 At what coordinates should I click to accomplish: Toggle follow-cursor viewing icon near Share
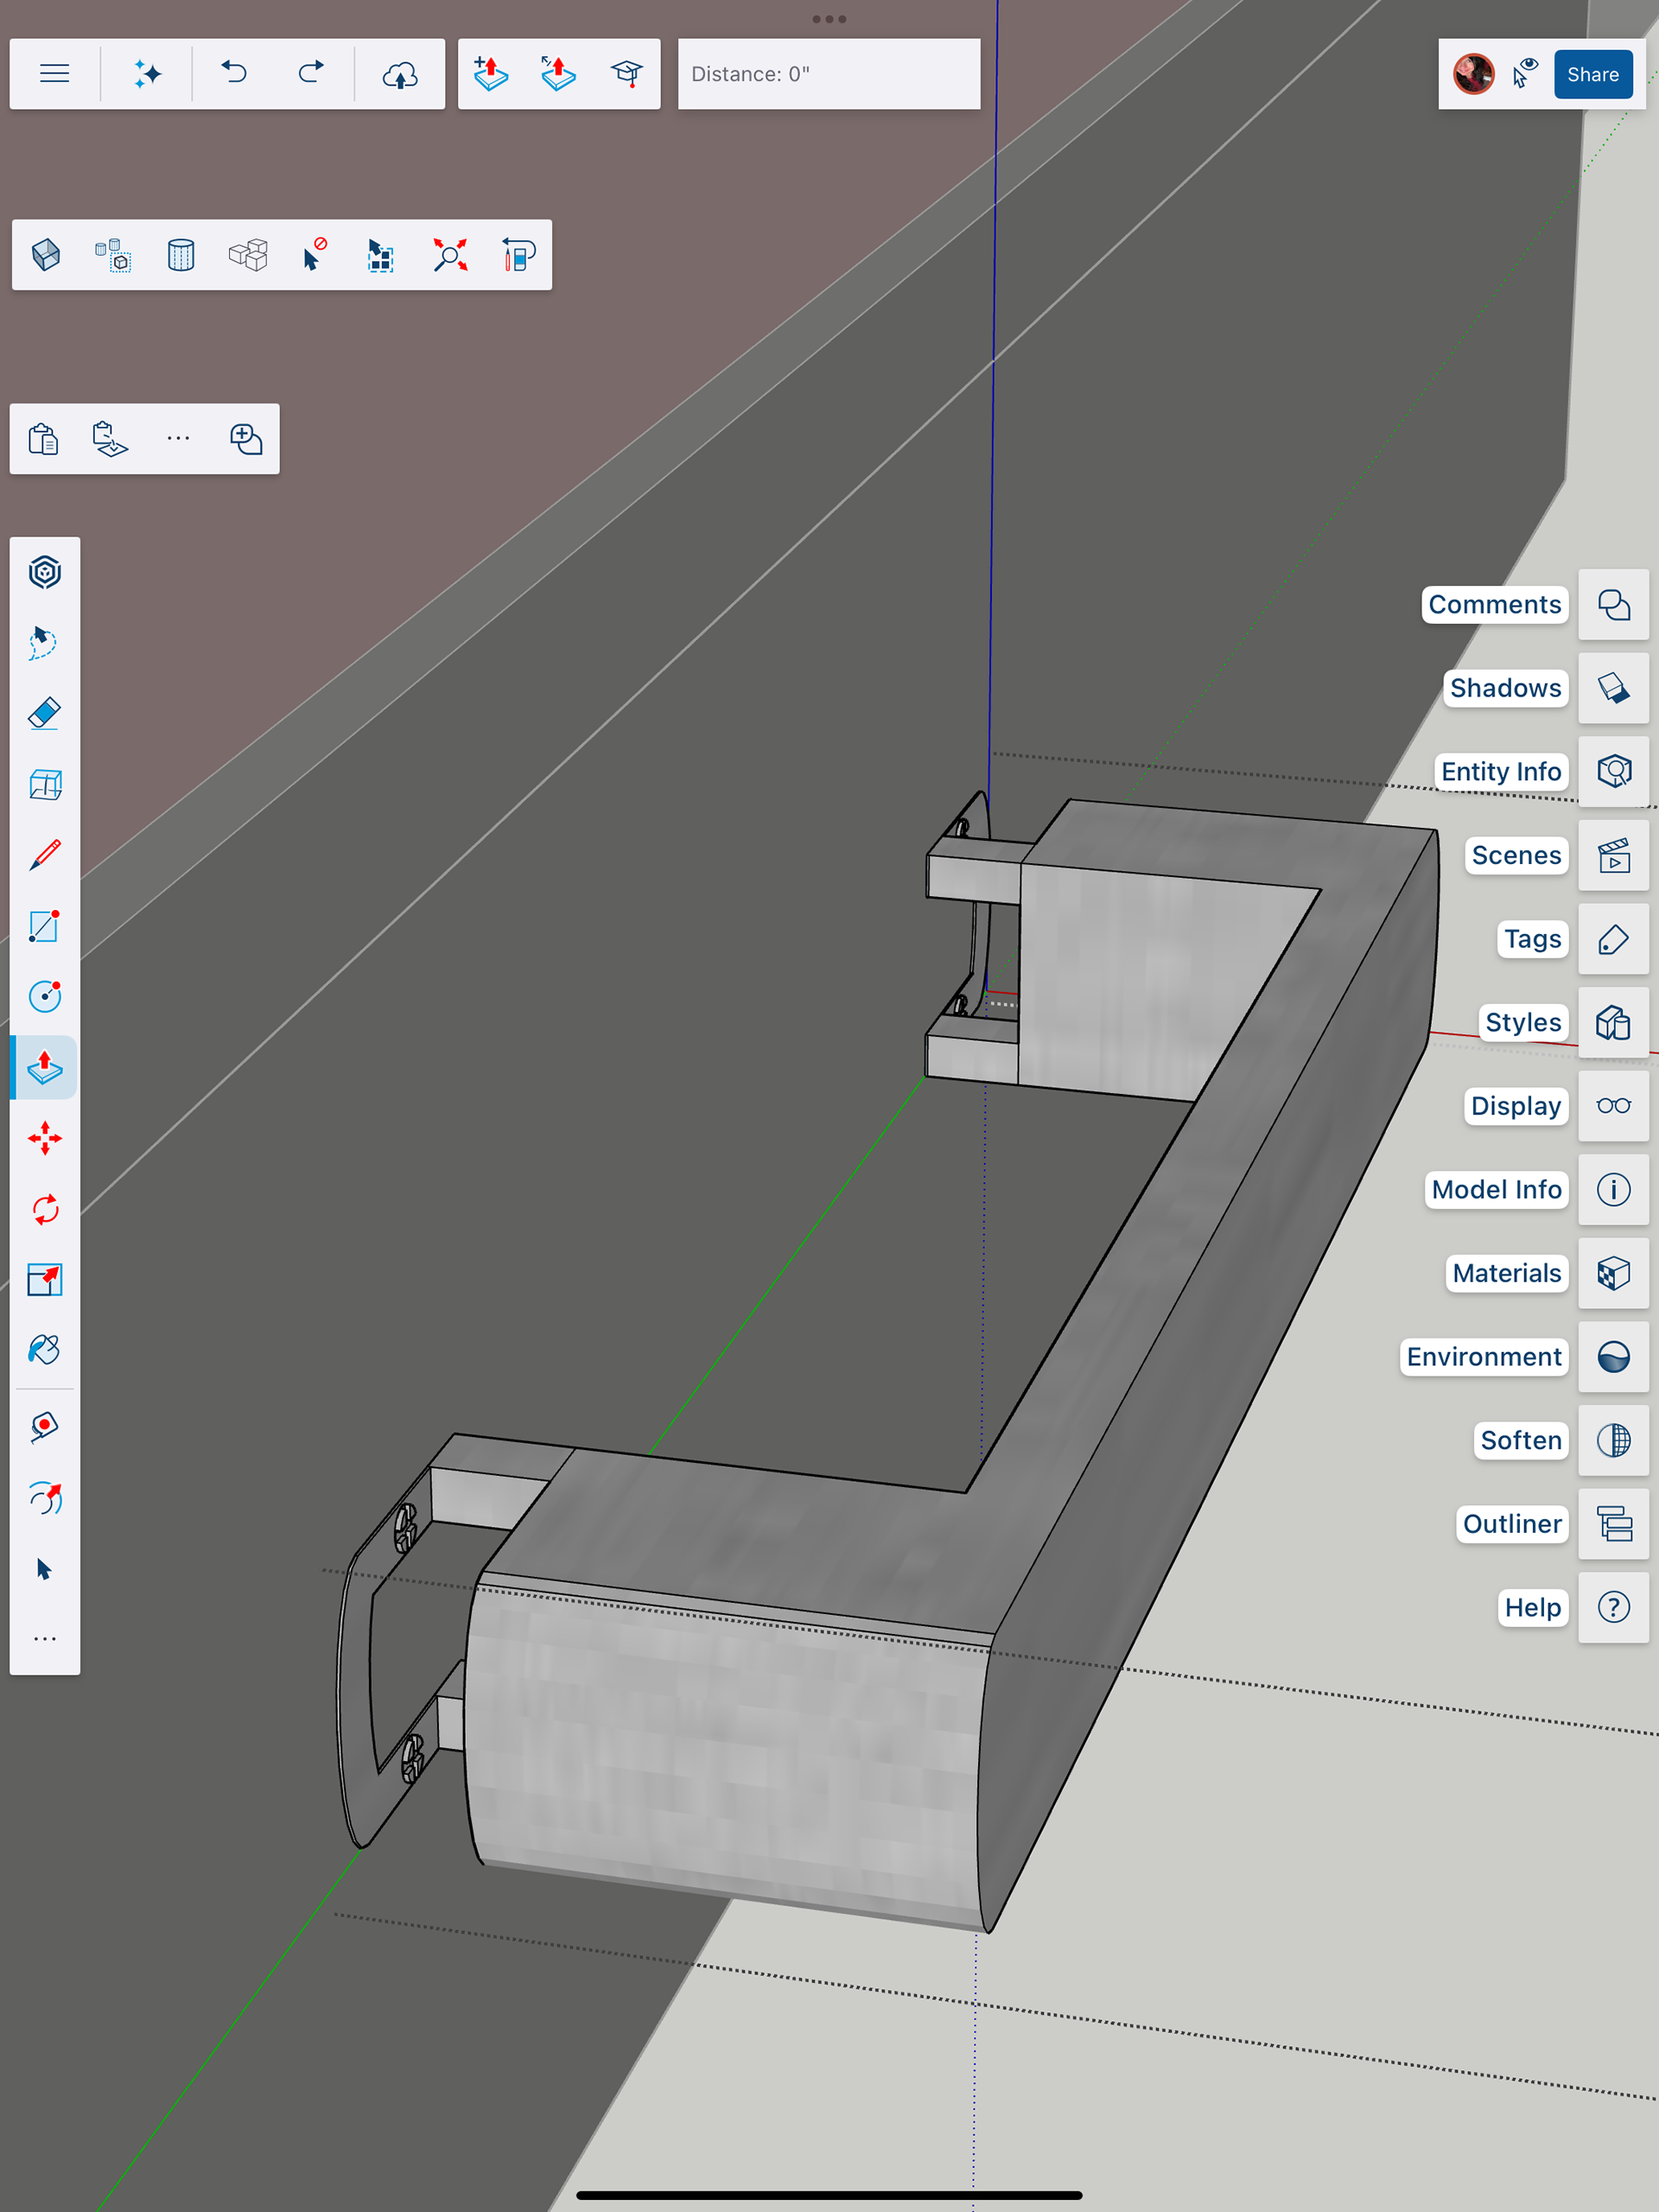click(1525, 74)
